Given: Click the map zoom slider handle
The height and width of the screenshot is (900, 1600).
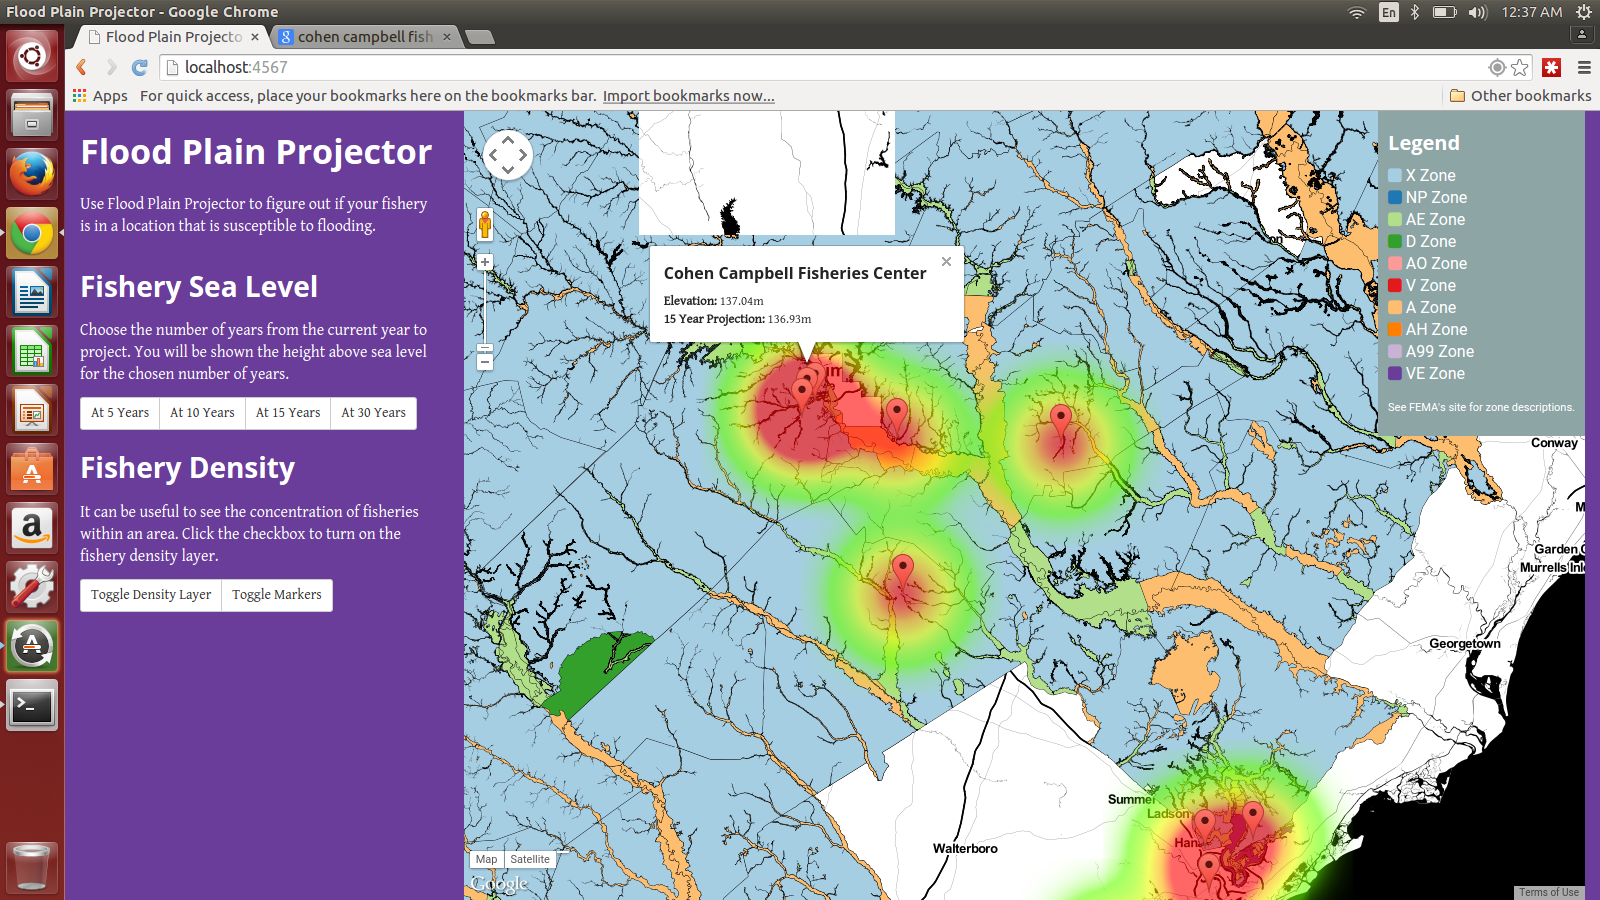Looking at the screenshot, I should pyautogui.click(x=485, y=348).
